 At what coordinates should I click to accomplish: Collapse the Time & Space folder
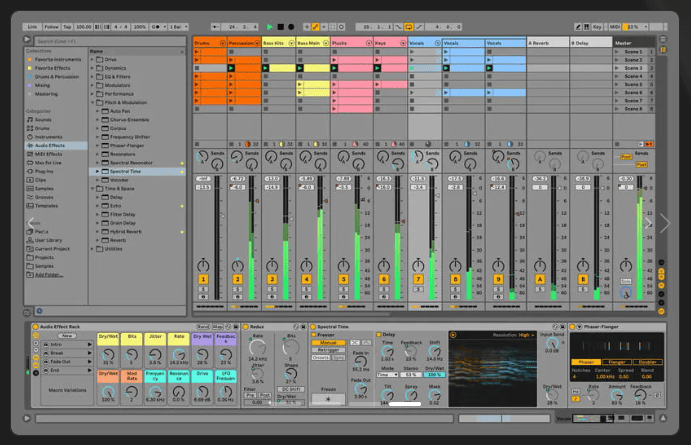pos(92,189)
